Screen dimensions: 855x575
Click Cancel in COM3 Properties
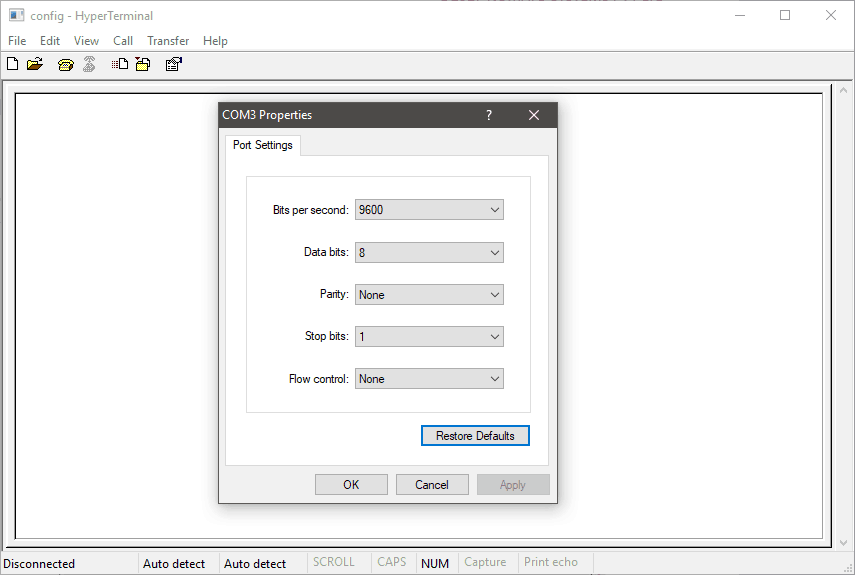click(432, 484)
